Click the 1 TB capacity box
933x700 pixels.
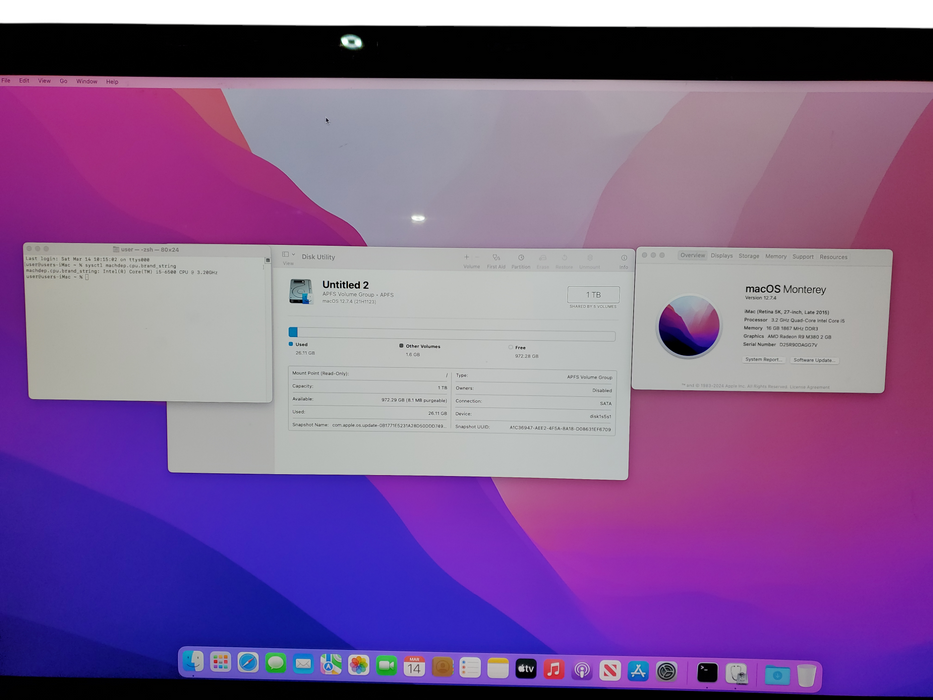(x=593, y=295)
